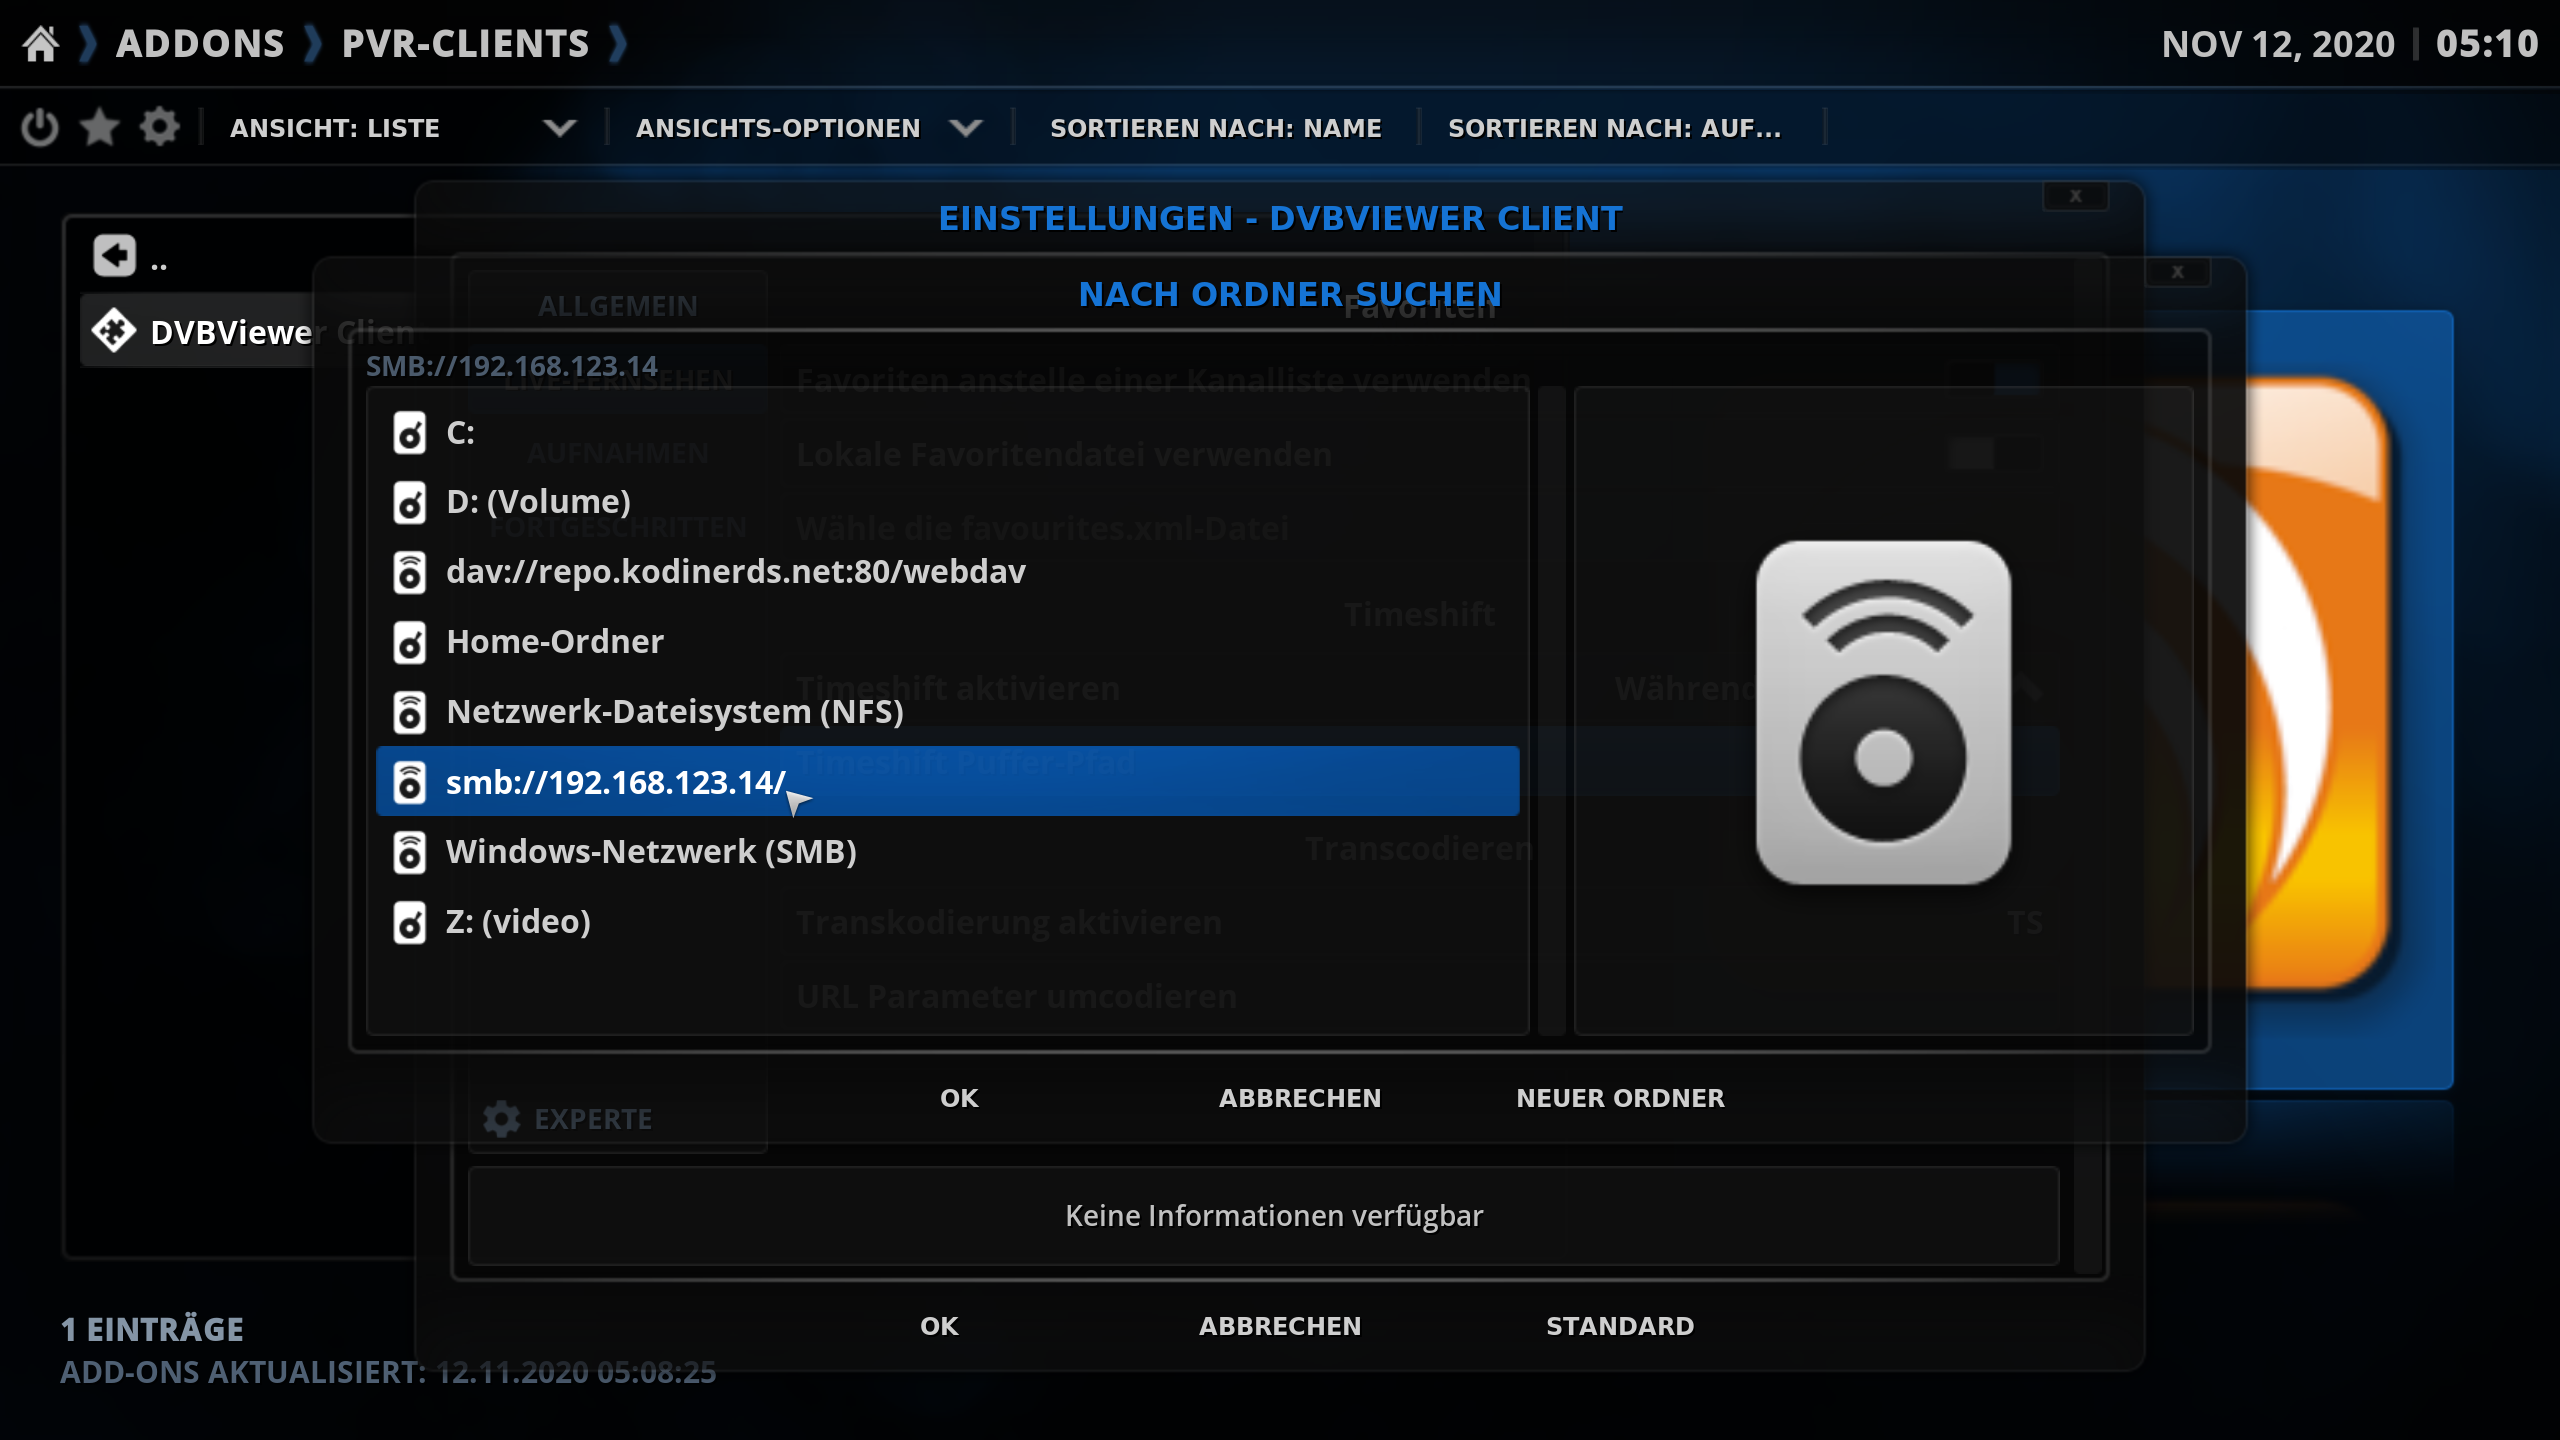Click Abbrechen in DVBViewer settings dialog
2560x1440 pixels.
[1280, 1326]
